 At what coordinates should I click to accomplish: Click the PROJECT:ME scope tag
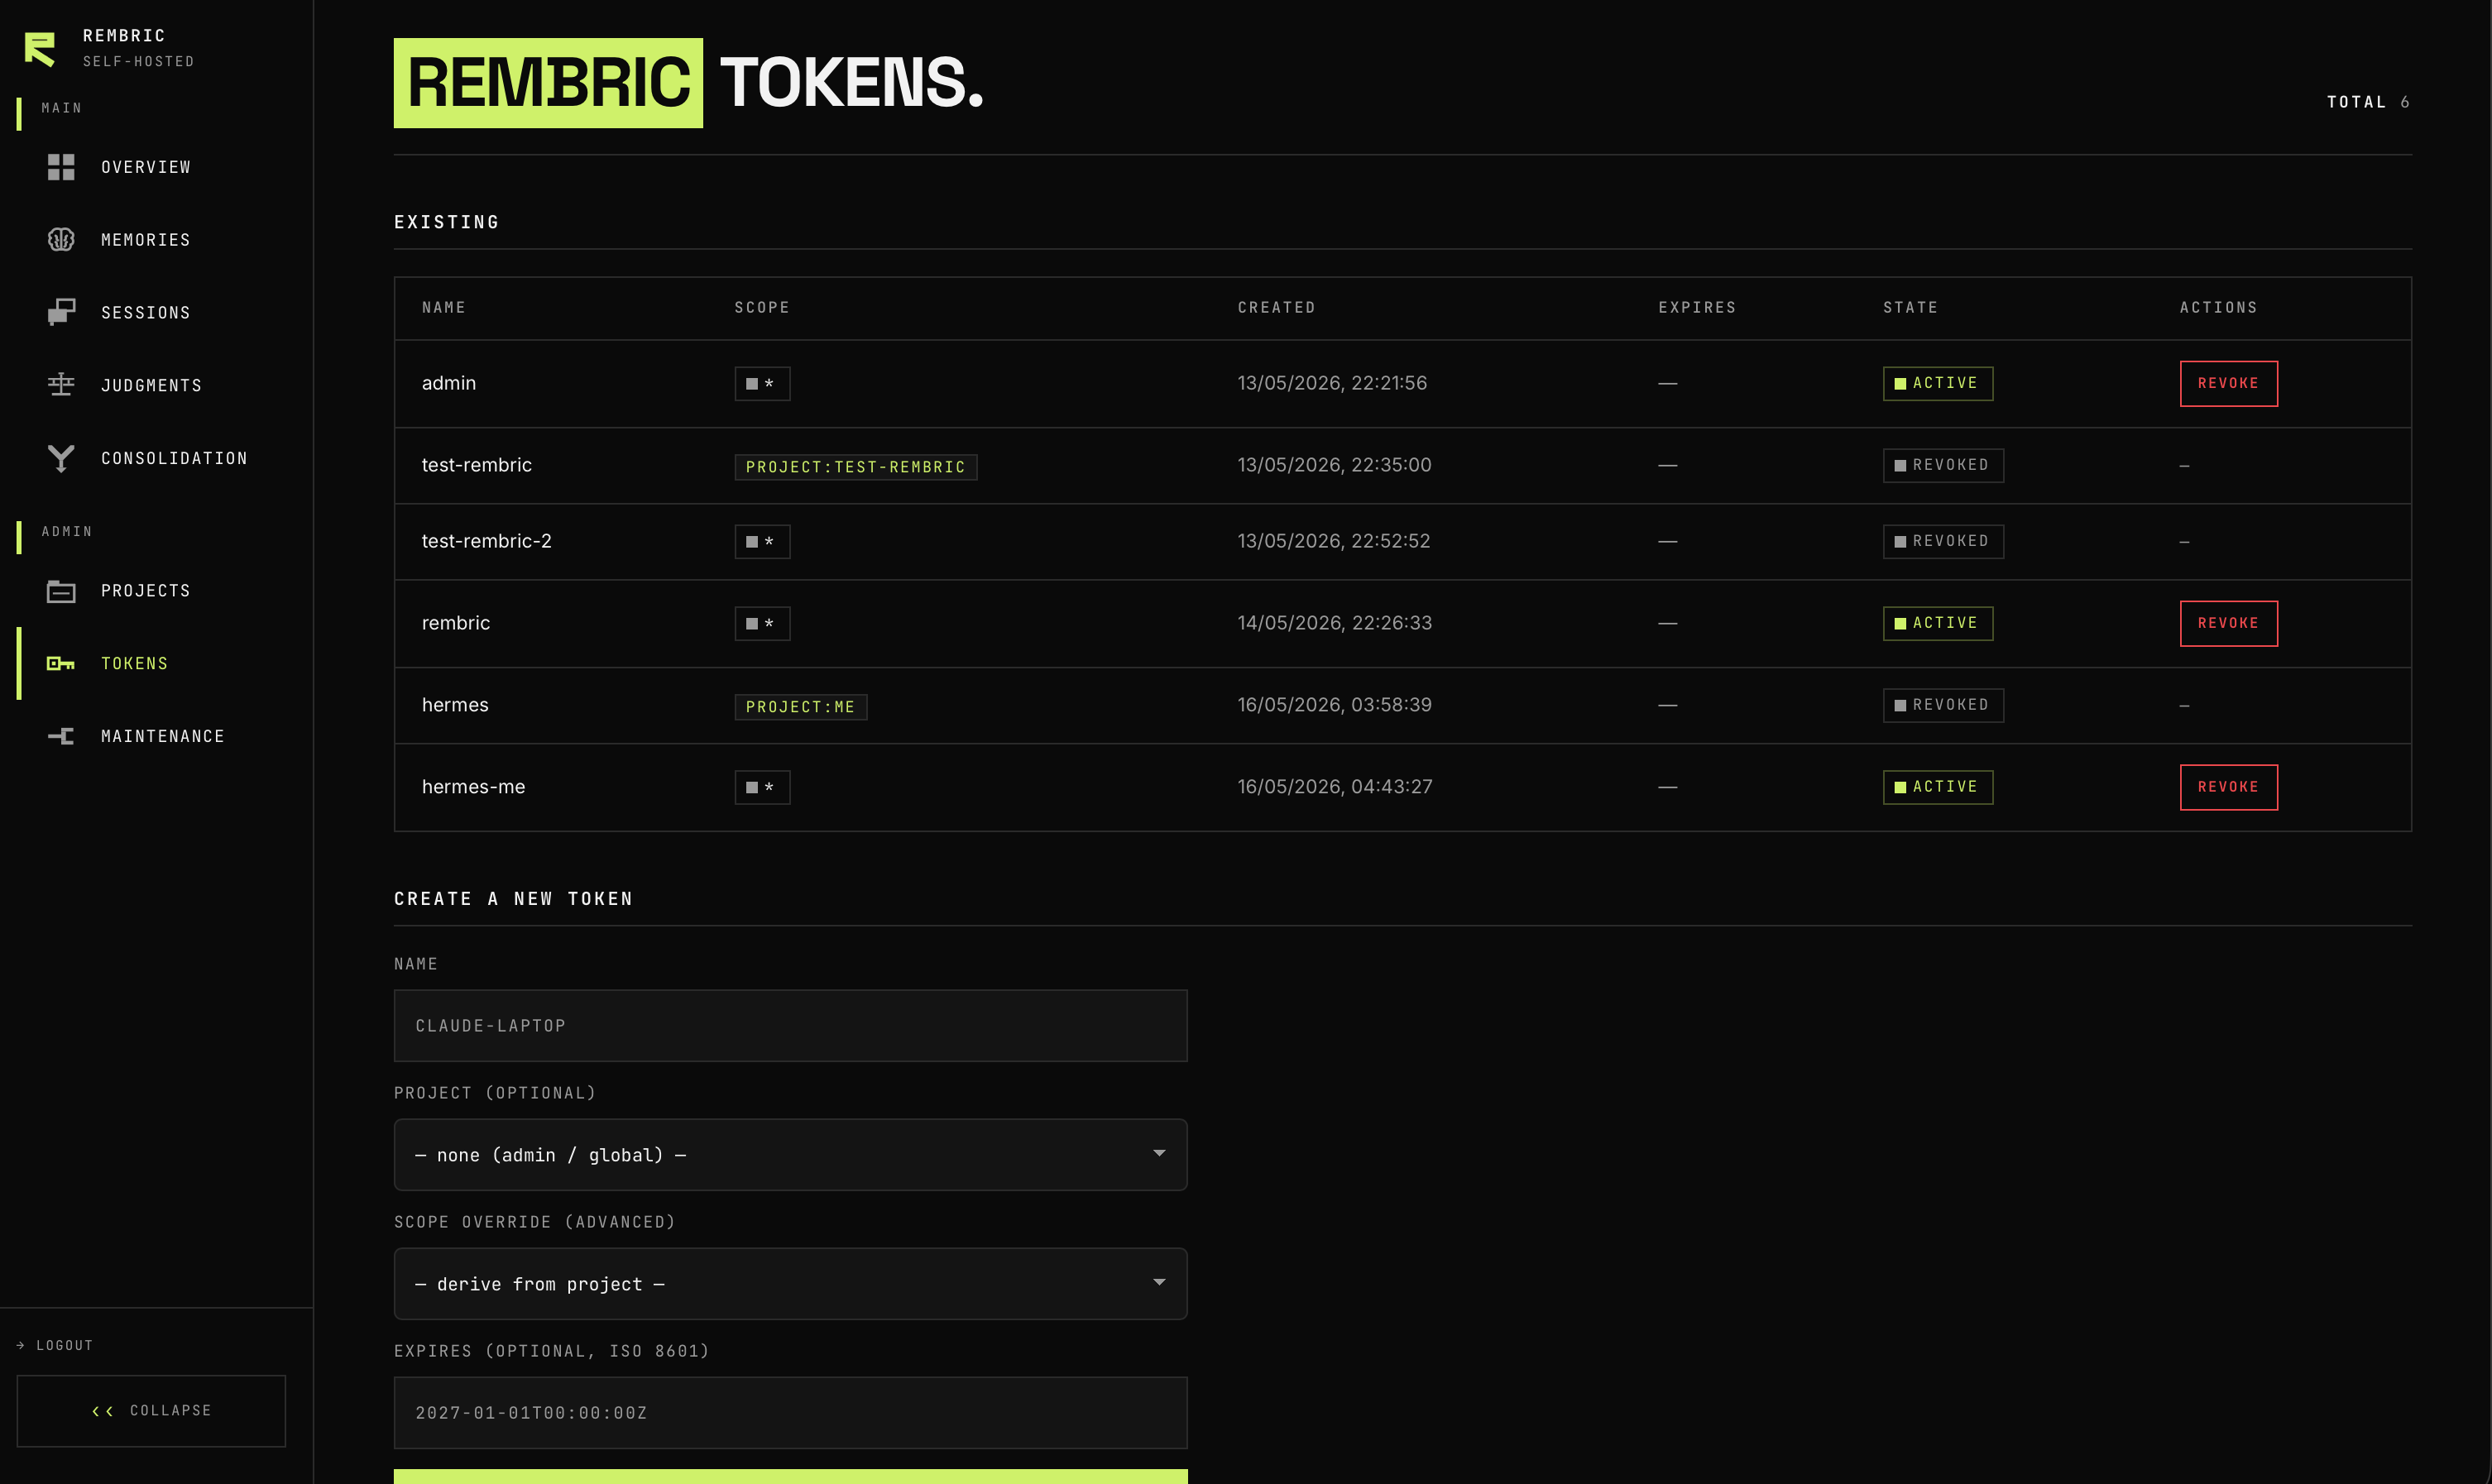800,707
